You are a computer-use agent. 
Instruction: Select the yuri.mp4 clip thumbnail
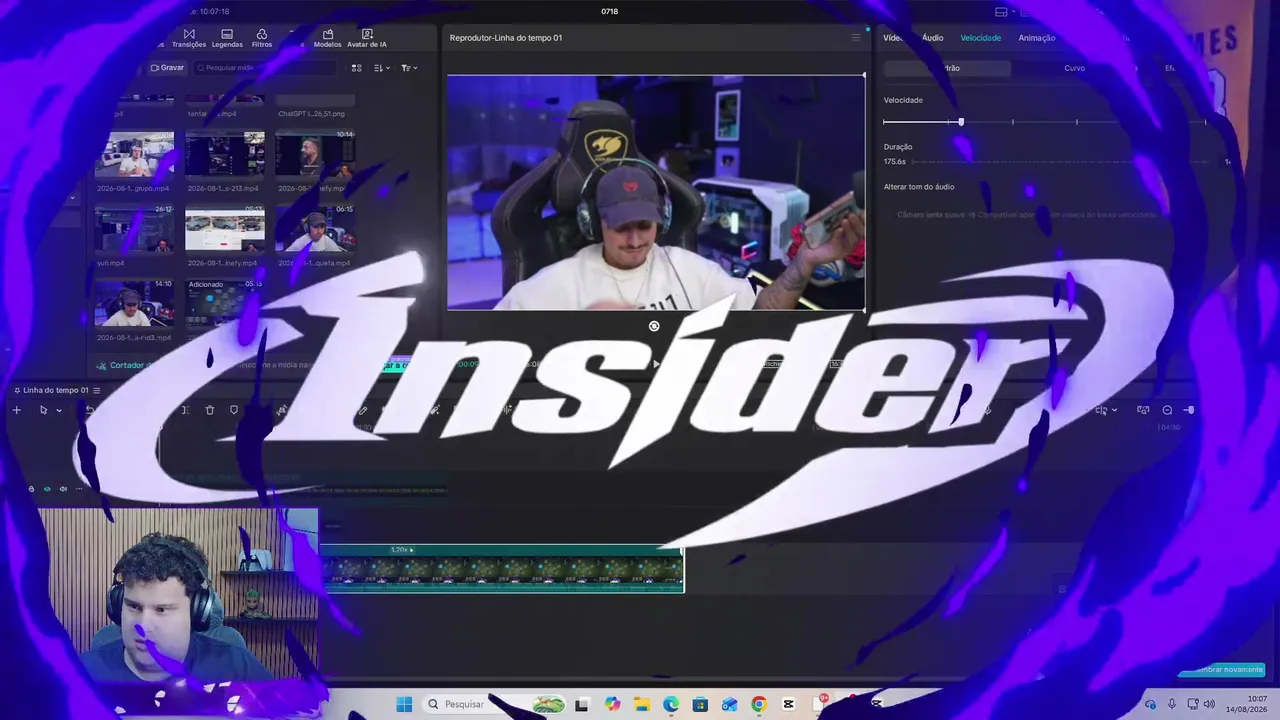[134, 230]
